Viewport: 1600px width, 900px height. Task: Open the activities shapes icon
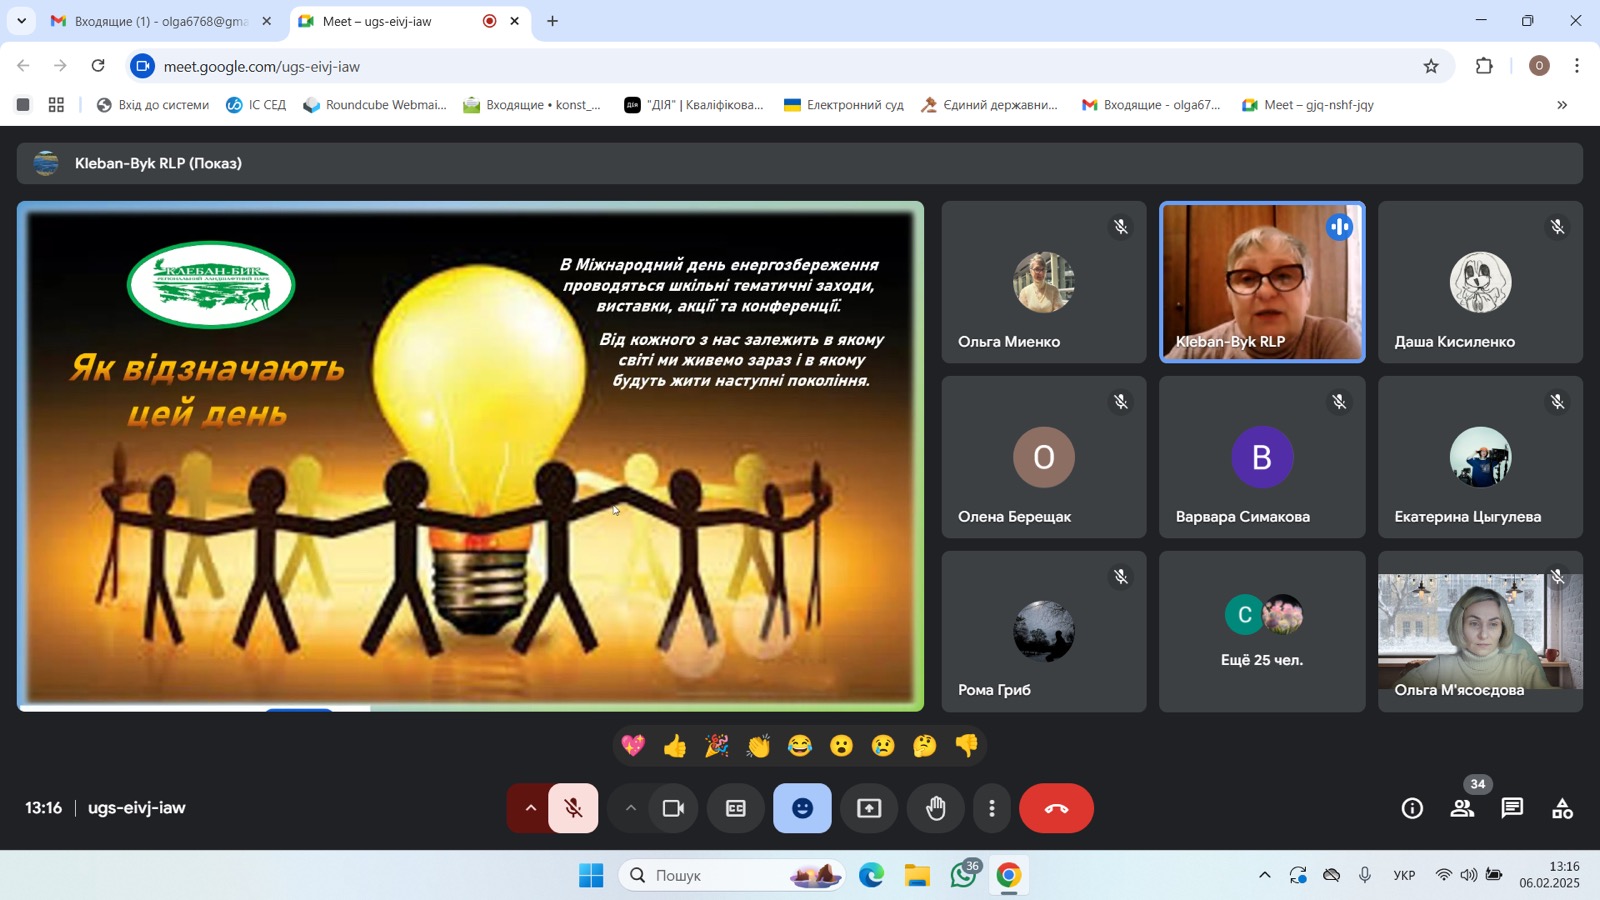point(1562,808)
